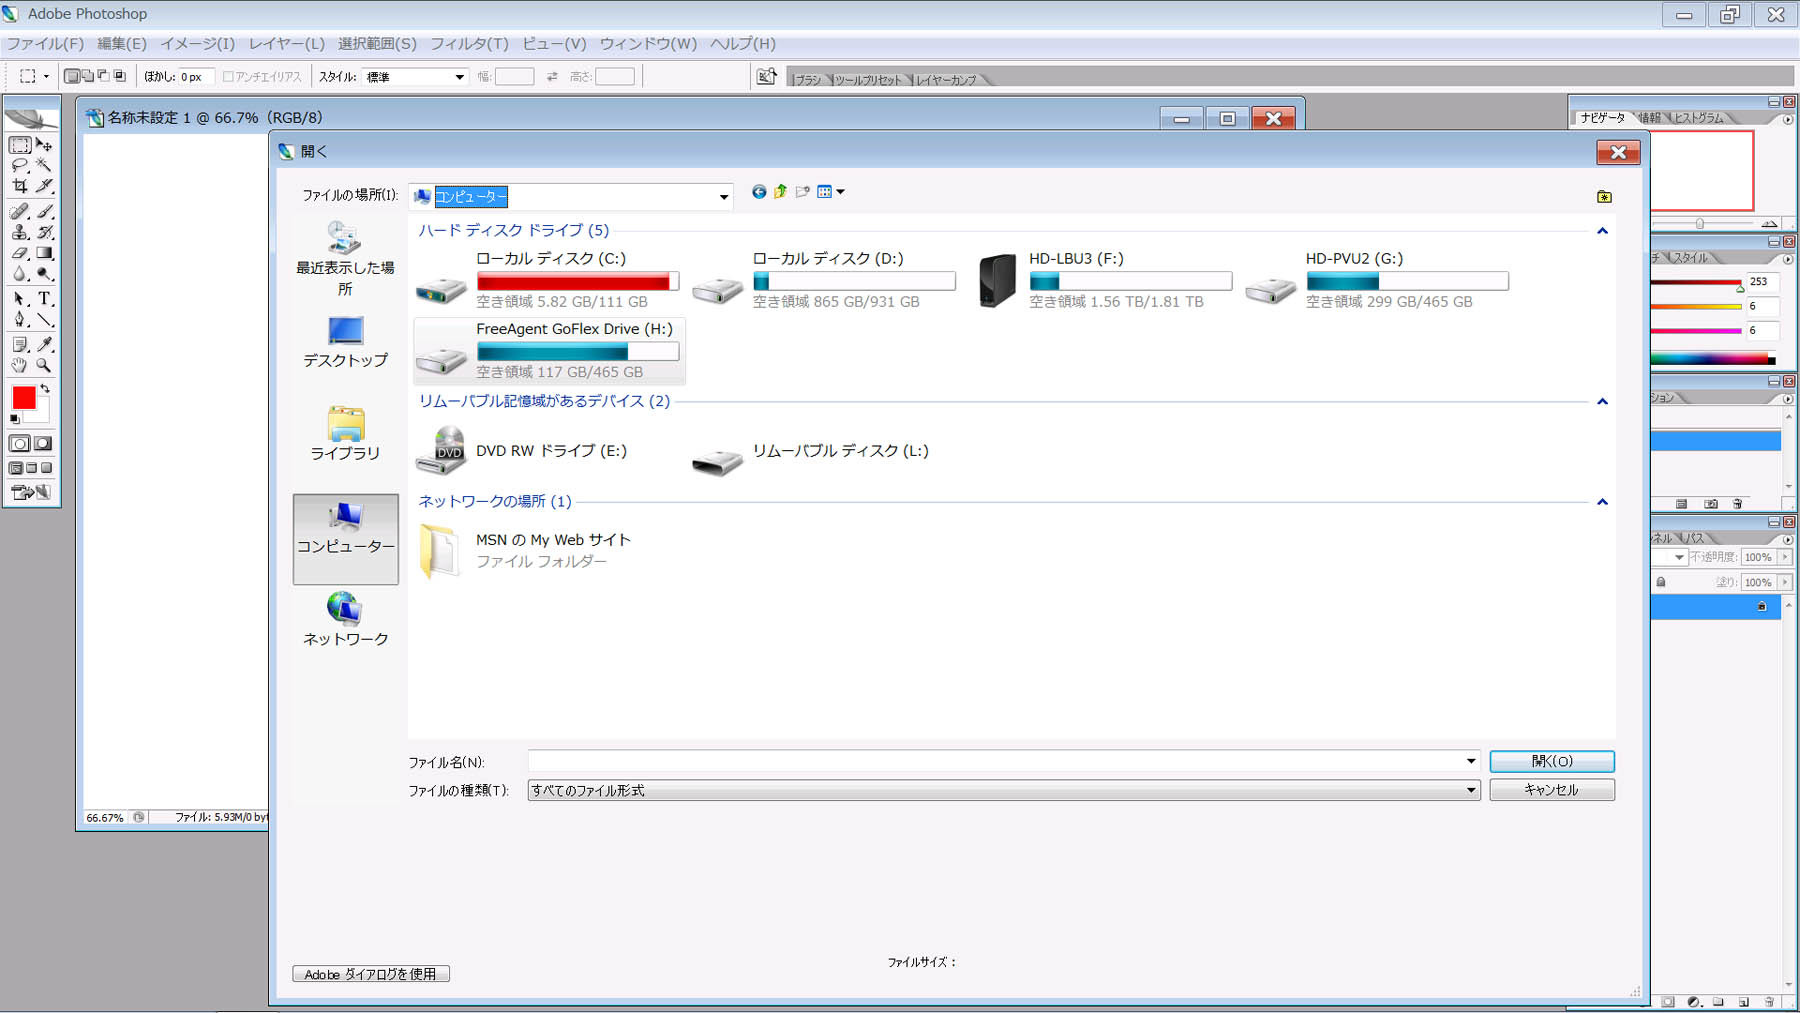Collapse the network locations group
Viewport: 1800px width, 1013px height.
(x=1602, y=502)
